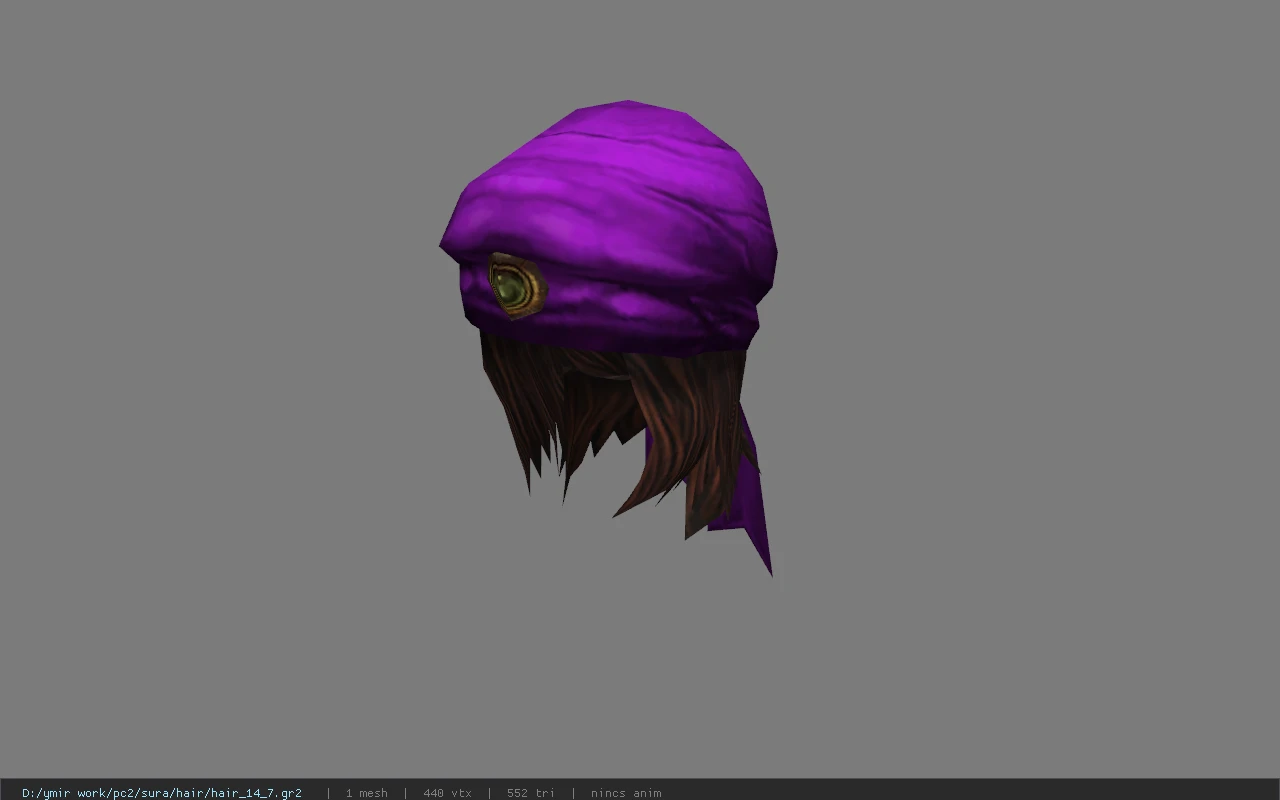Viewport: 1280px width, 800px height.
Task: Click the '1 mesh' status entry
Action: pos(366,793)
